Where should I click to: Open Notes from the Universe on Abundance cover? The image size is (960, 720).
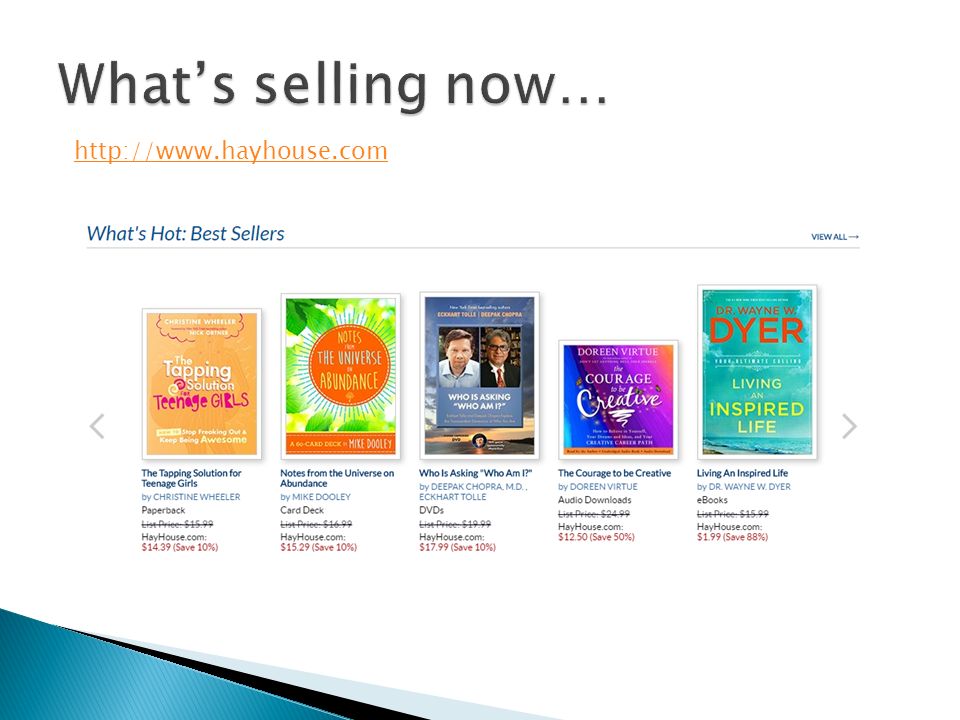340,376
